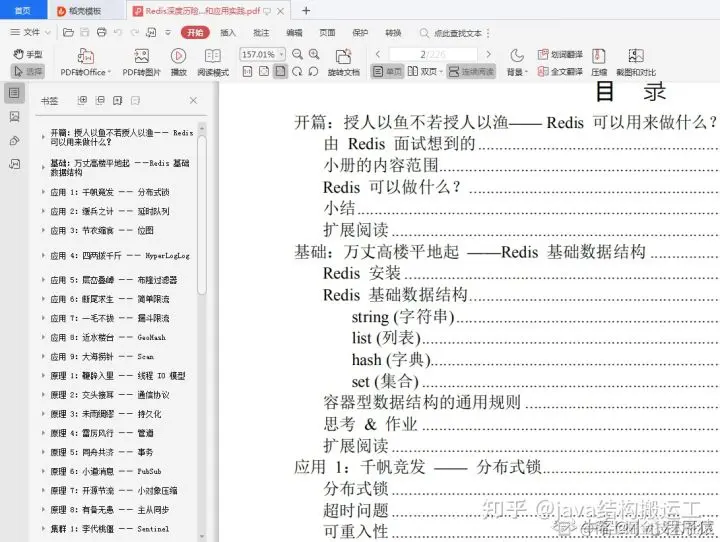Click 划词翻译 word translation

pos(560,54)
